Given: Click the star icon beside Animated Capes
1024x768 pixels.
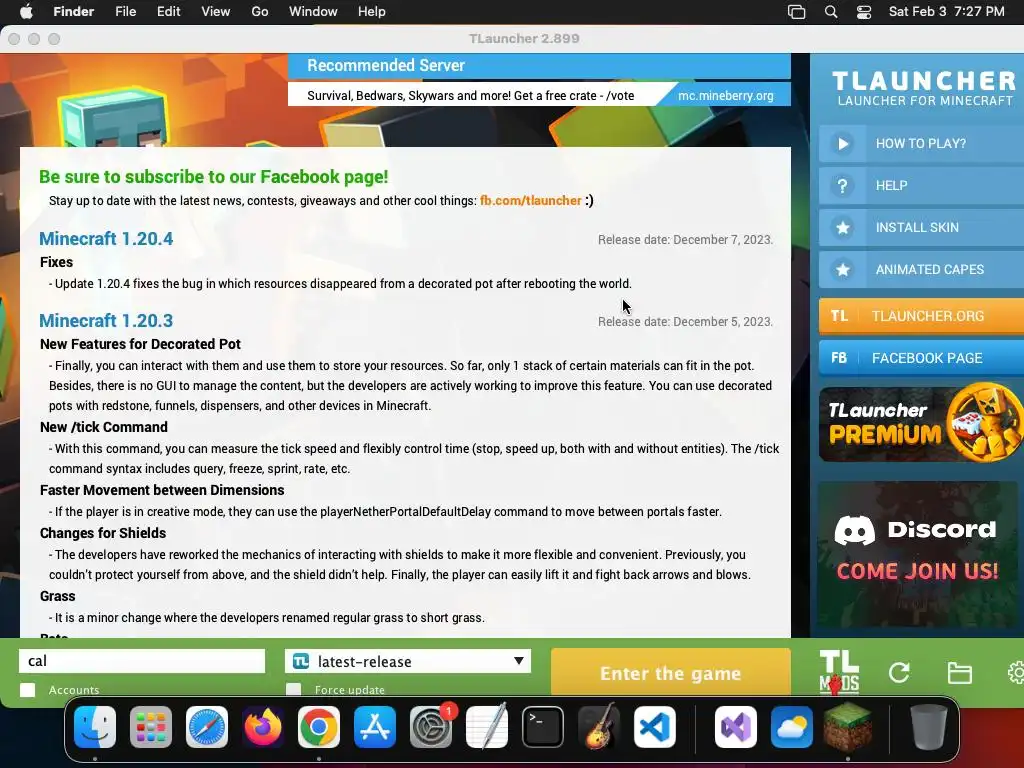Looking at the screenshot, I should [x=842, y=269].
